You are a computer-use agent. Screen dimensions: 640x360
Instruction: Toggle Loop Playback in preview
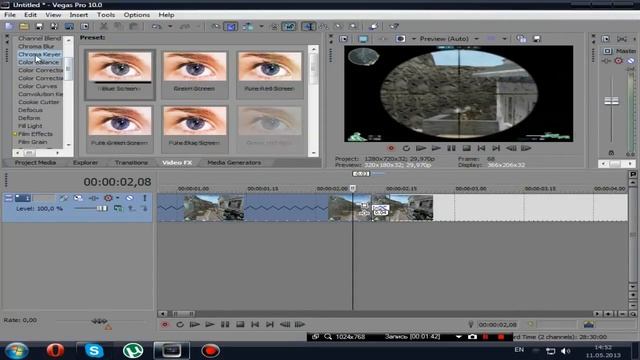[406, 148]
